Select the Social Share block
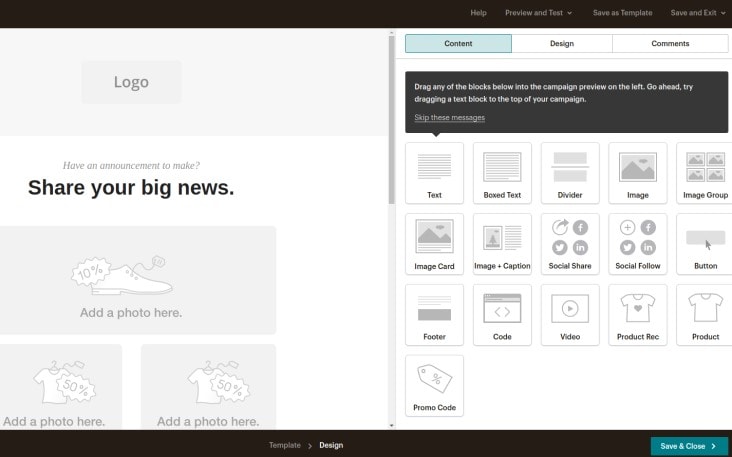The height and width of the screenshot is (457, 732). click(x=570, y=243)
